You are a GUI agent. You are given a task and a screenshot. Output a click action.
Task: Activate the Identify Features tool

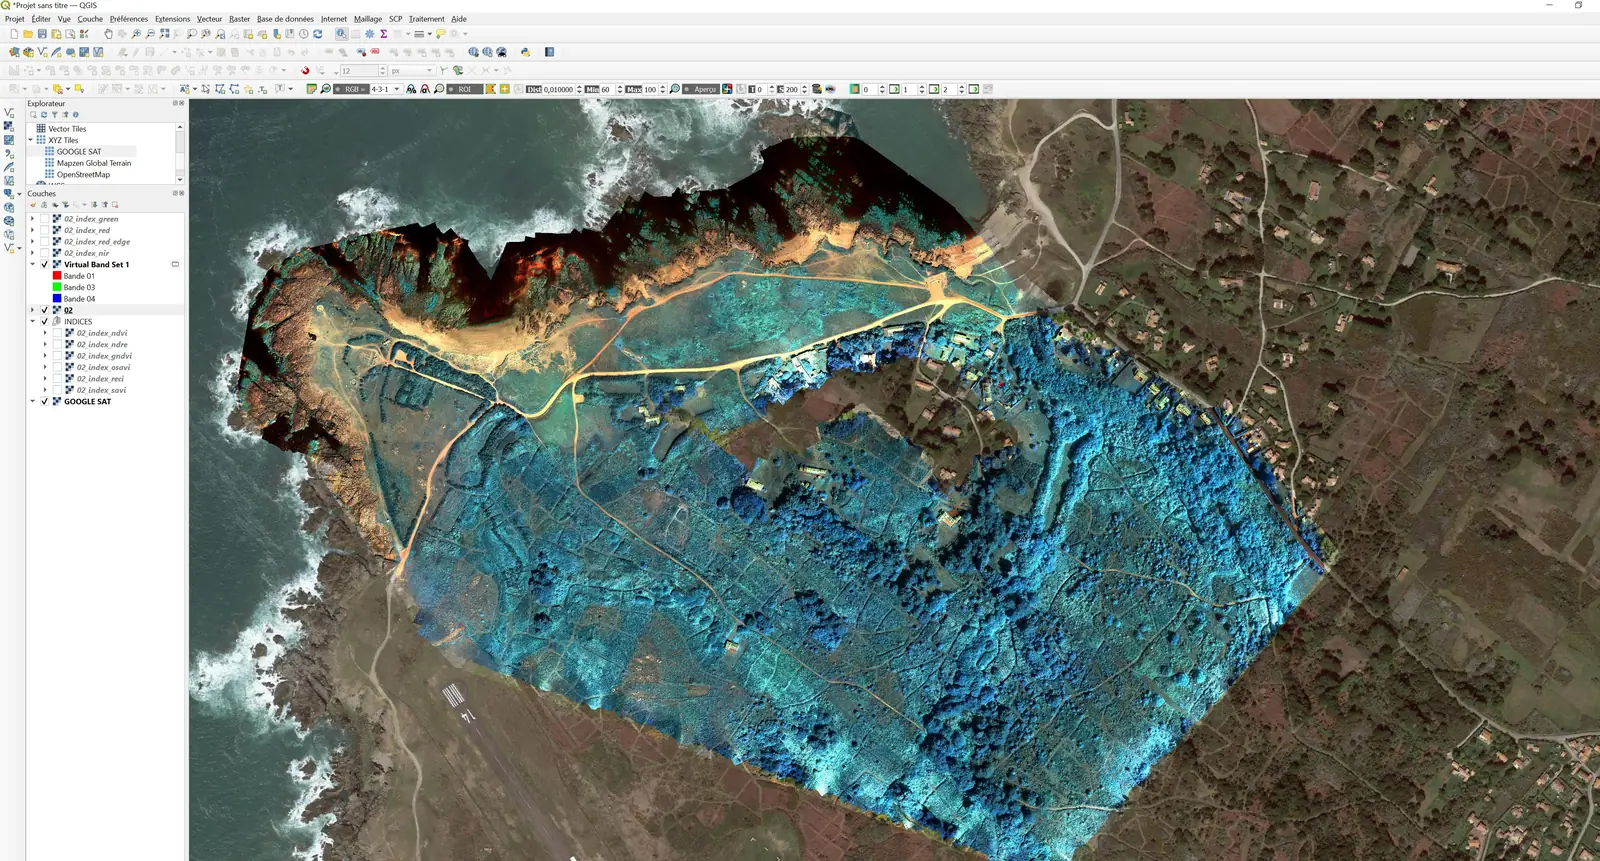click(x=341, y=34)
